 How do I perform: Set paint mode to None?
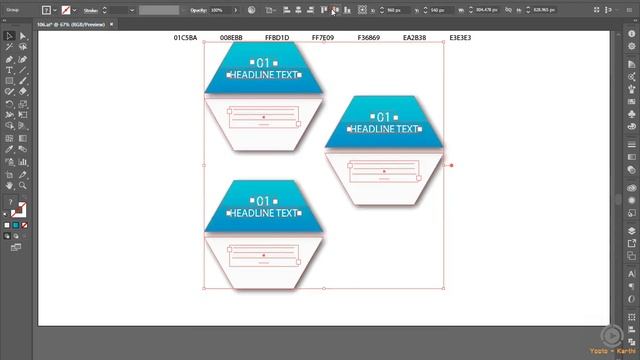point(24,225)
